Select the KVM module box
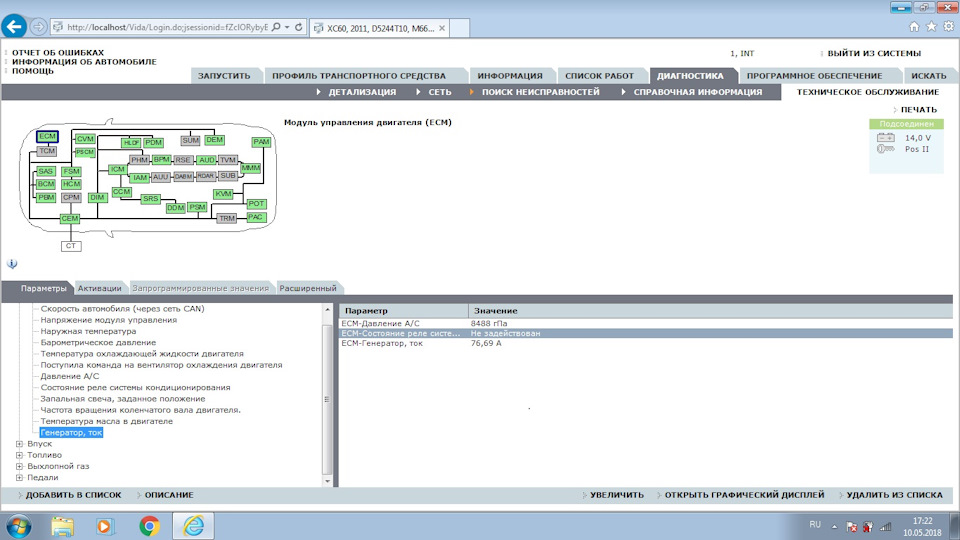 point(223,193)
